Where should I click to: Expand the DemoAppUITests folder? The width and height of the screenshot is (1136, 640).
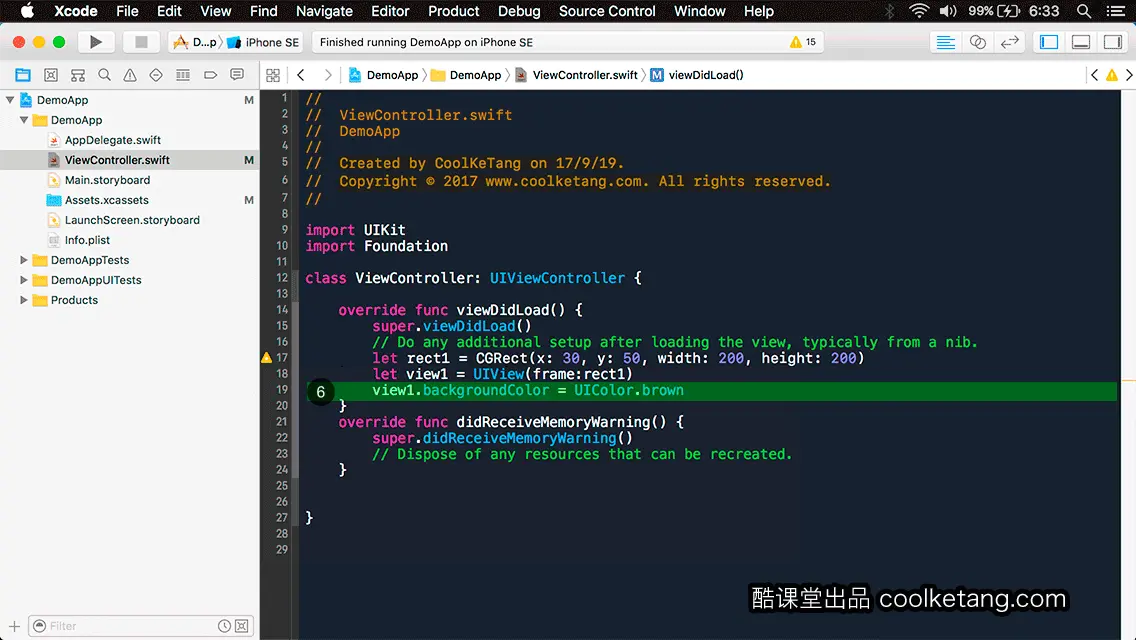24,280
